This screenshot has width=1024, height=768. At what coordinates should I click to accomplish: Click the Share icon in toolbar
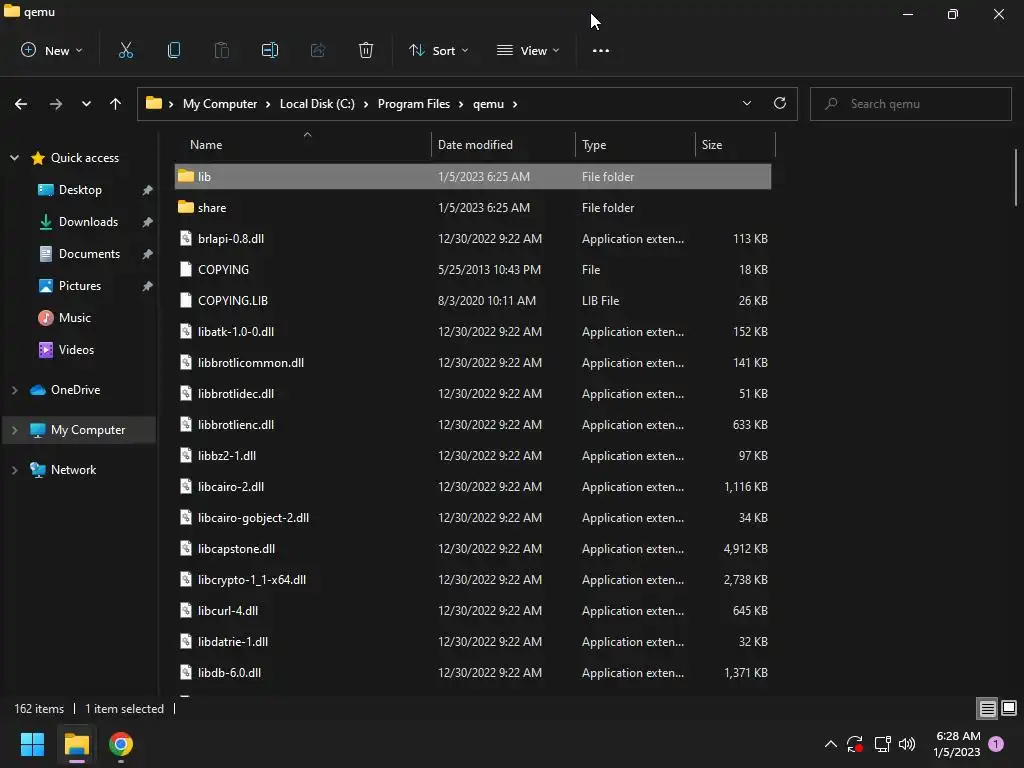pyautogui.click(x=318, y=50)
